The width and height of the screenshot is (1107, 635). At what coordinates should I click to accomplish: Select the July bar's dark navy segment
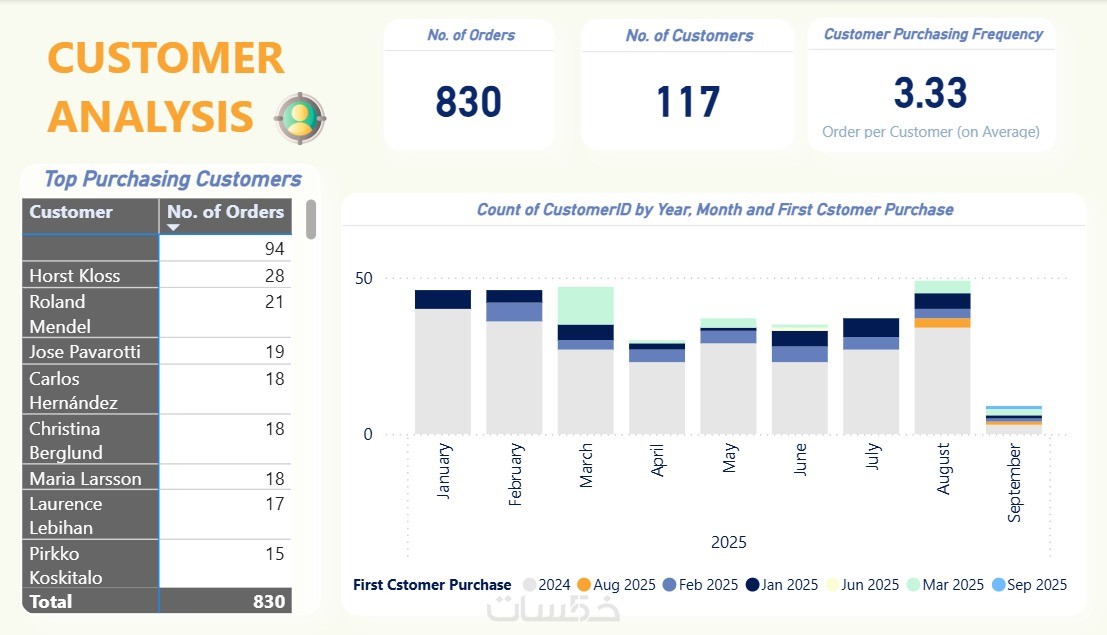tap(871, 328)
